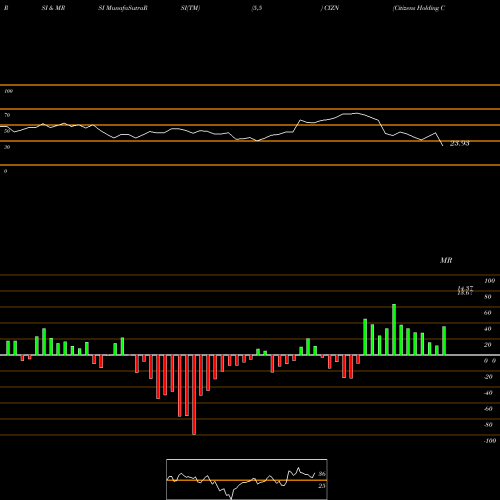Click the -80 label on MR right axis

[x=488, y=425]
